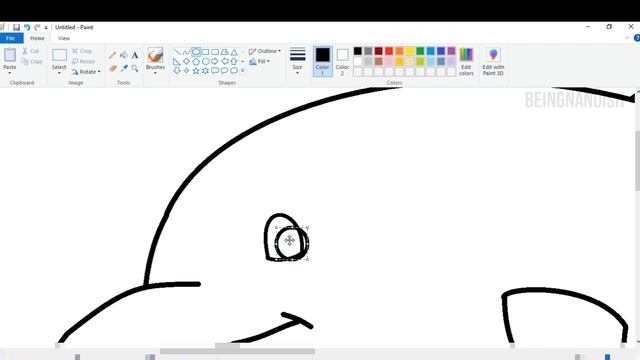This screenshot has width=640, height=360.
Task: Activate Color 1 selector
Action: coord(322,61)
